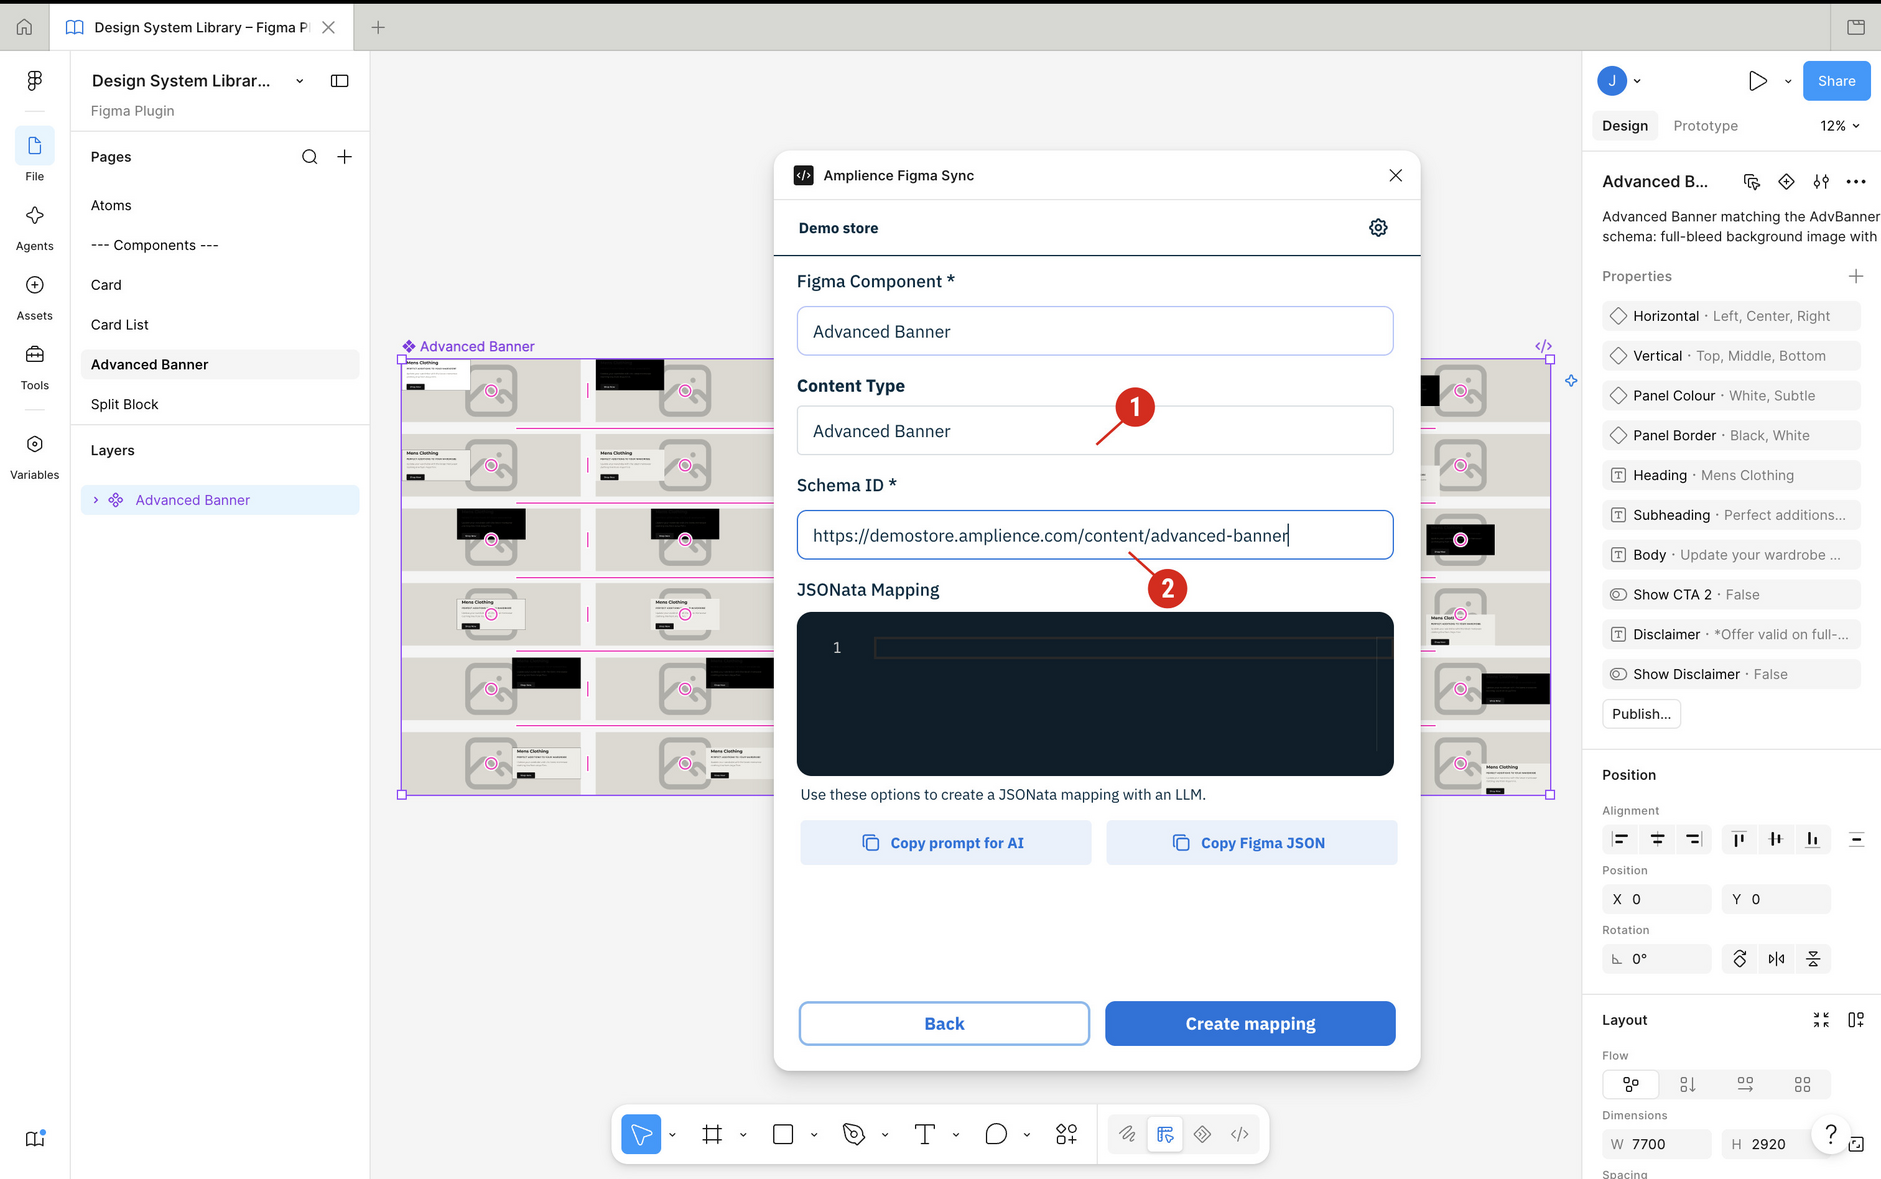This screenshot has height=1179, width=1881.
Task: Select the Frame tool
Action: 712,1134
